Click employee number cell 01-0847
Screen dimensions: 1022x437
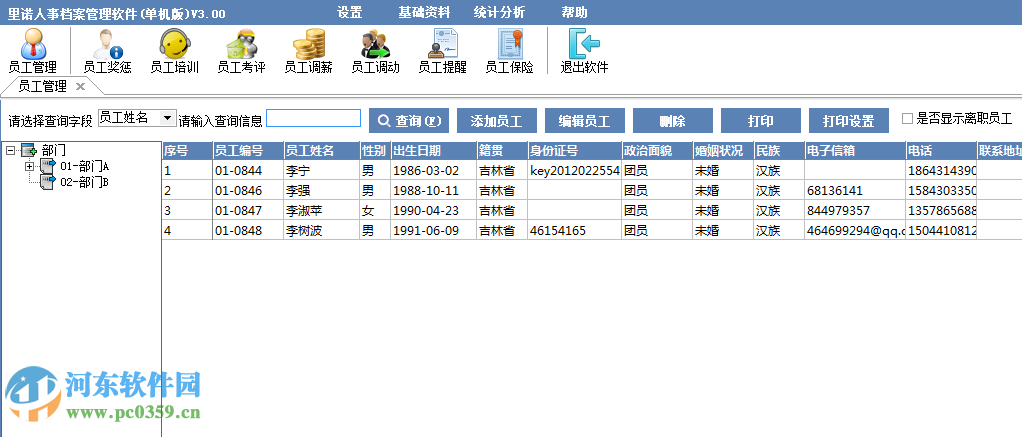pyautogui.click(x=248, y=211)
